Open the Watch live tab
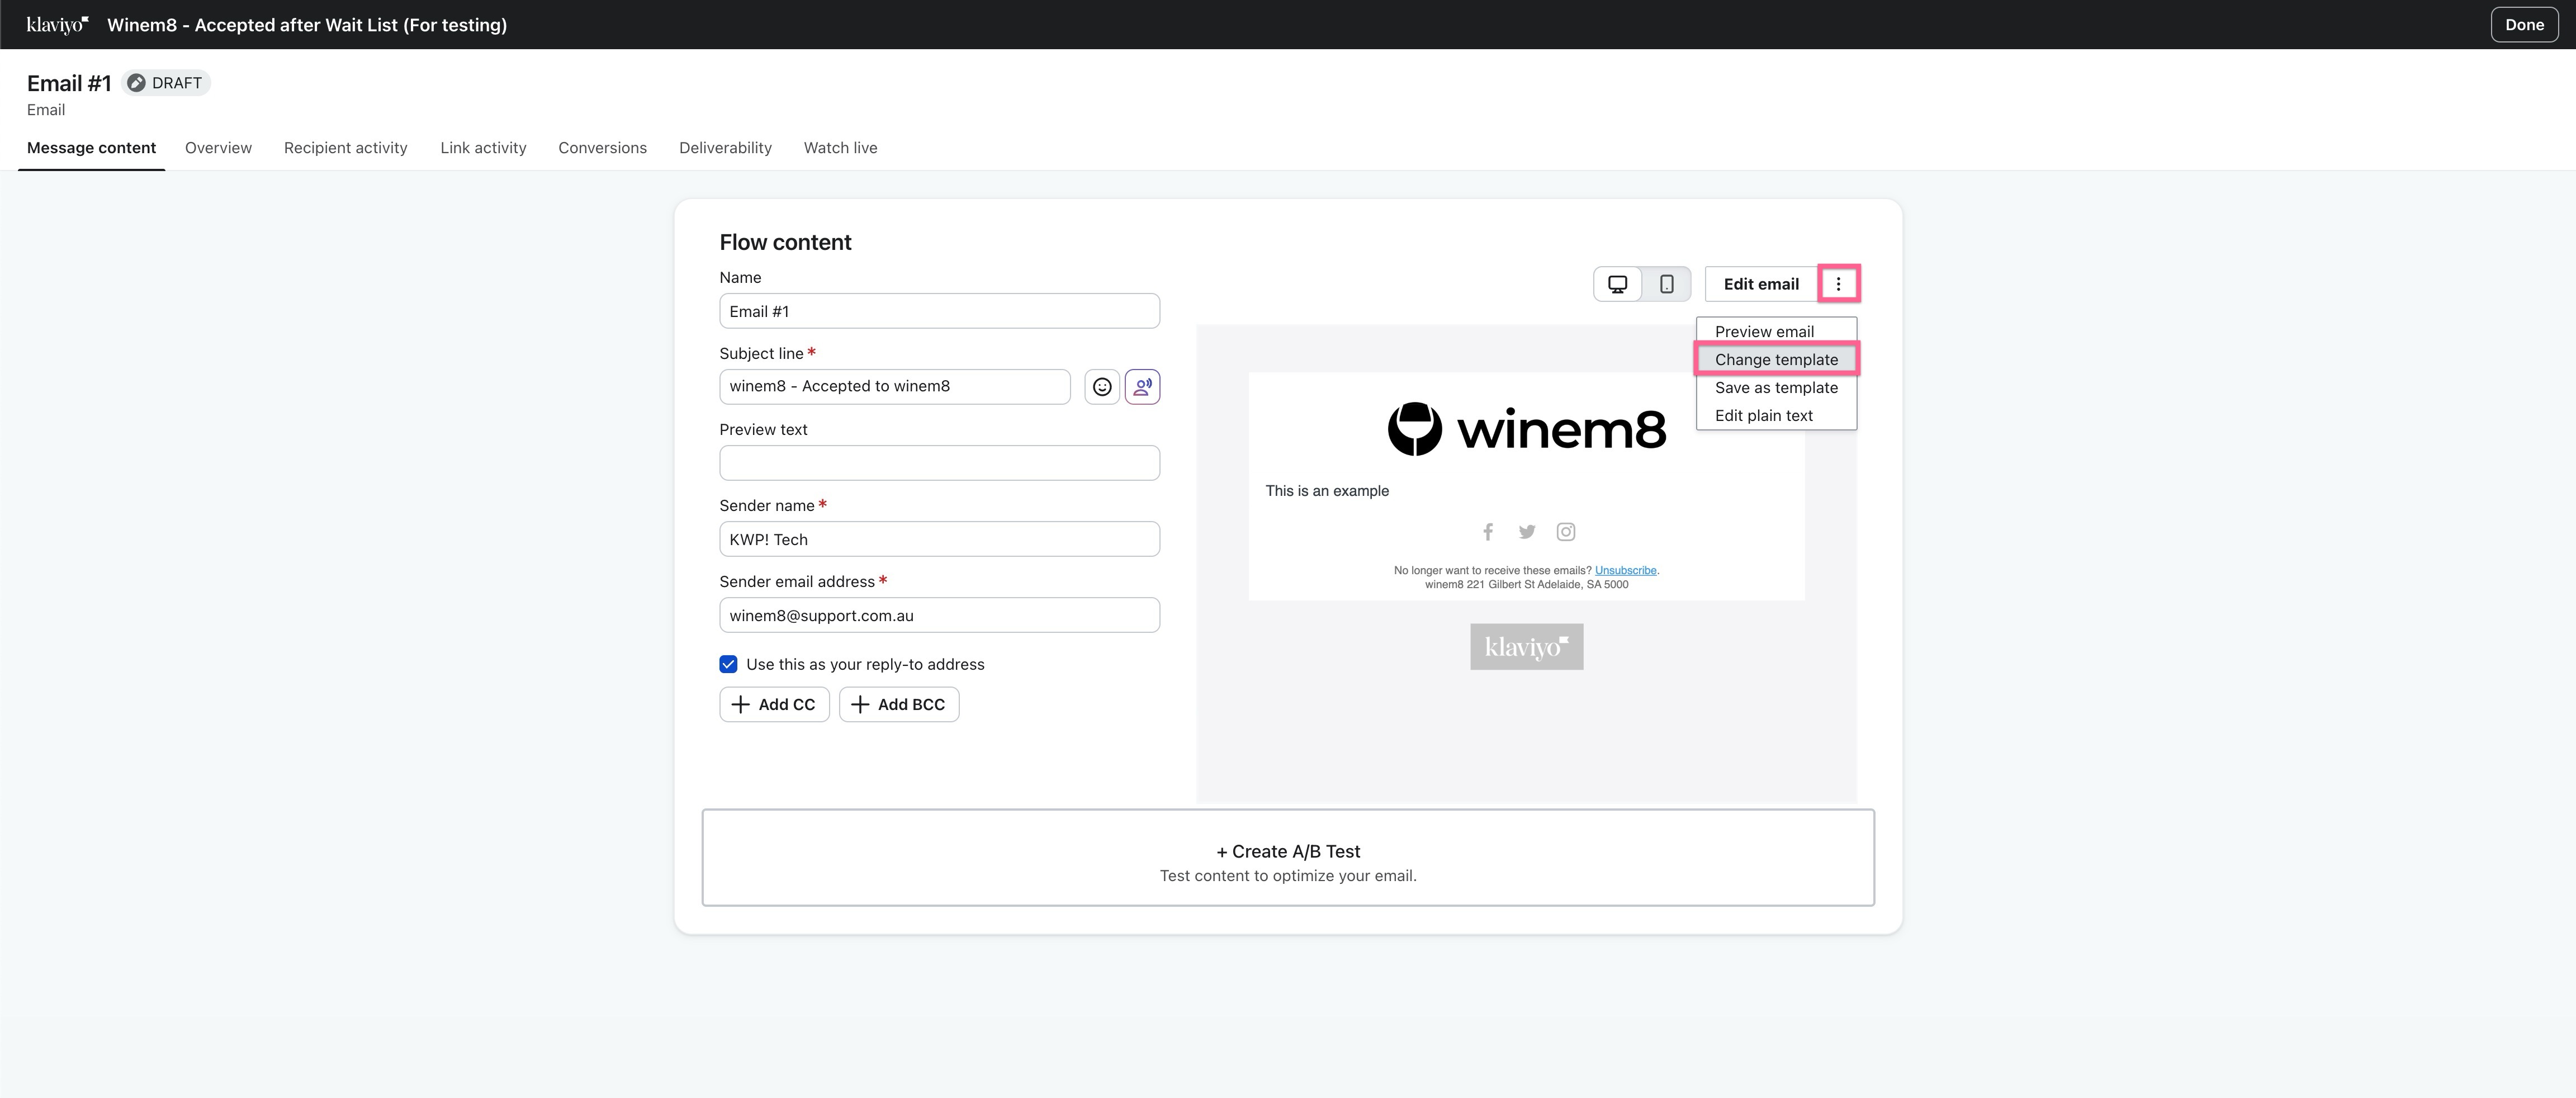This screenshot has width=2576, height=1098. click(x=840, y=148)
